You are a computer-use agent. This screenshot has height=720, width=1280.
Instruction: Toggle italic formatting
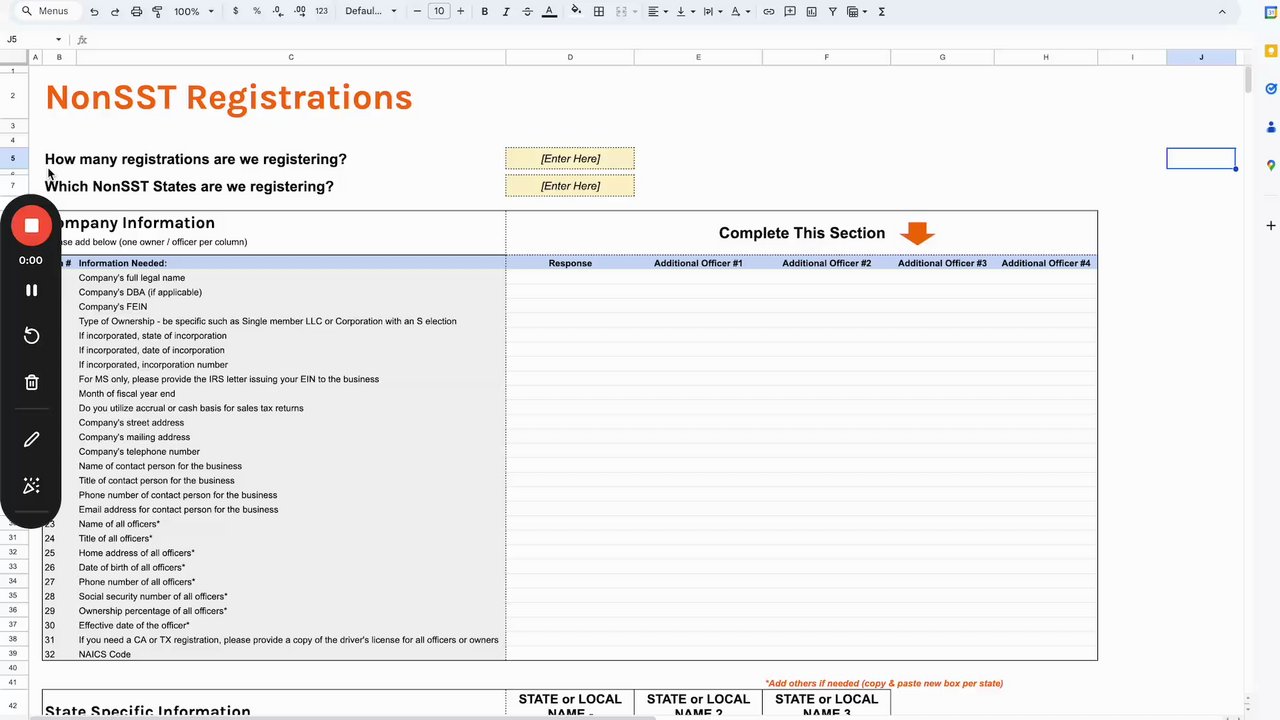click(x=506, y=11)
